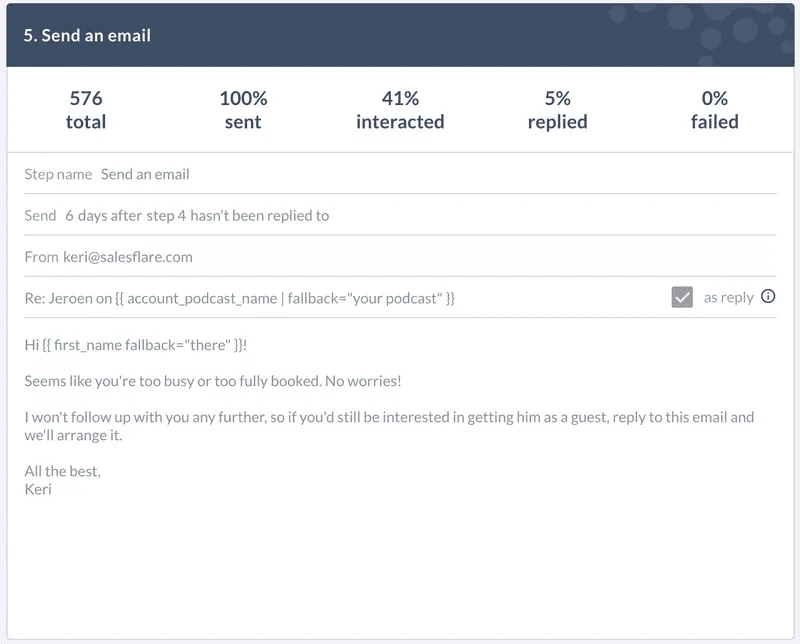Screen dimensions: 800x644
Task: View the '100% sent' statistic
Action: [243, 110]
